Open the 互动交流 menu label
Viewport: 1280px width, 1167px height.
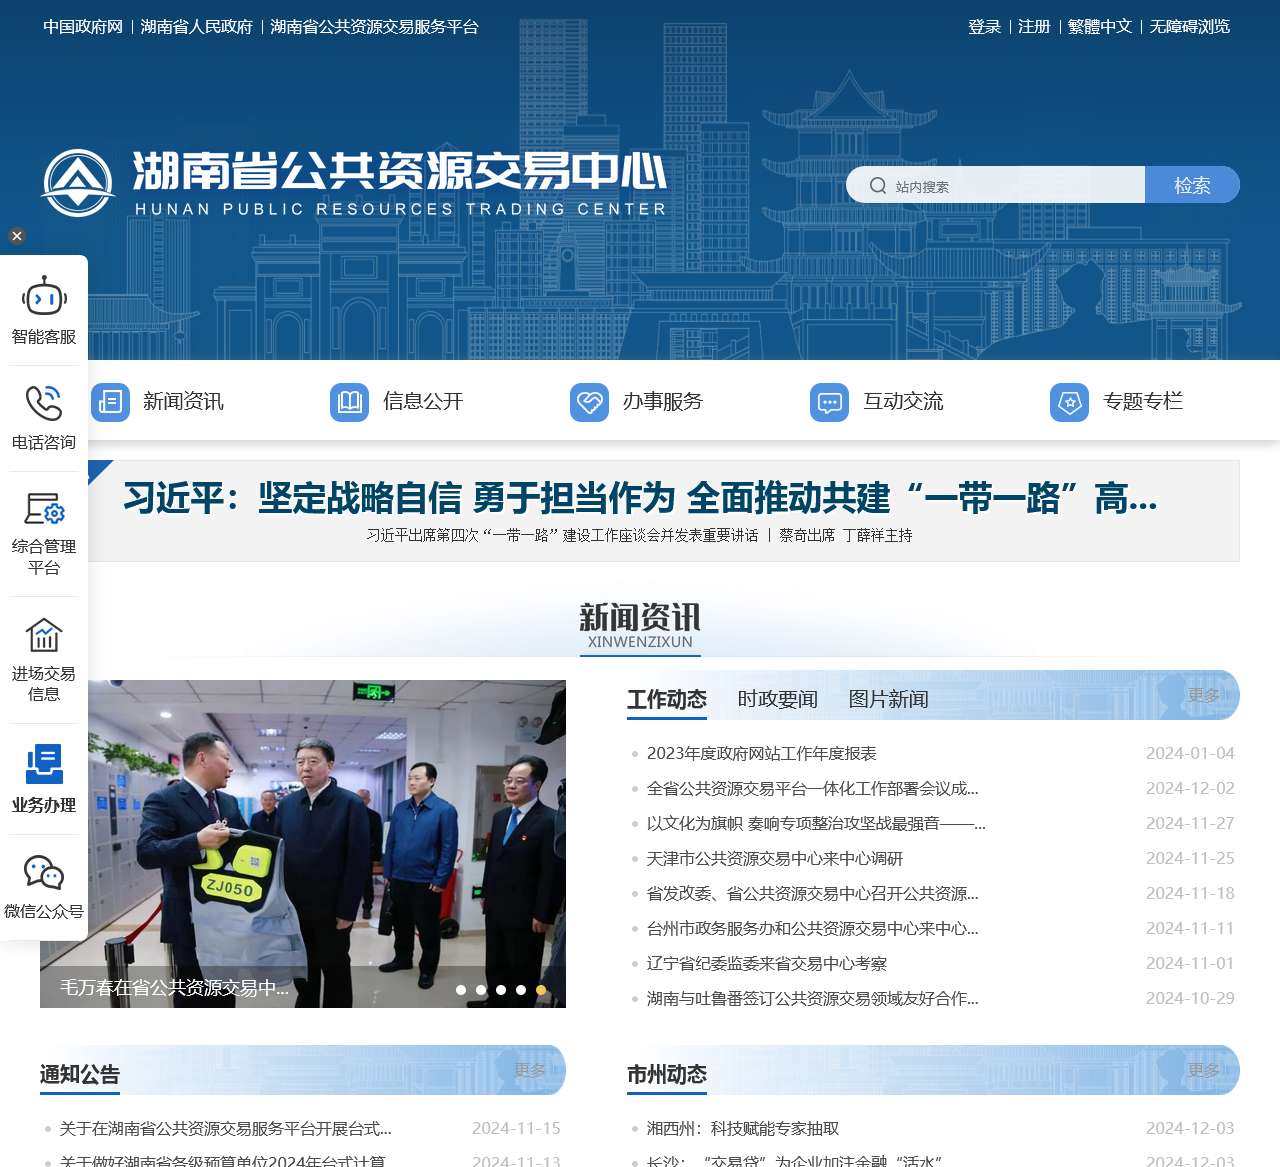[x=903, y=402]
